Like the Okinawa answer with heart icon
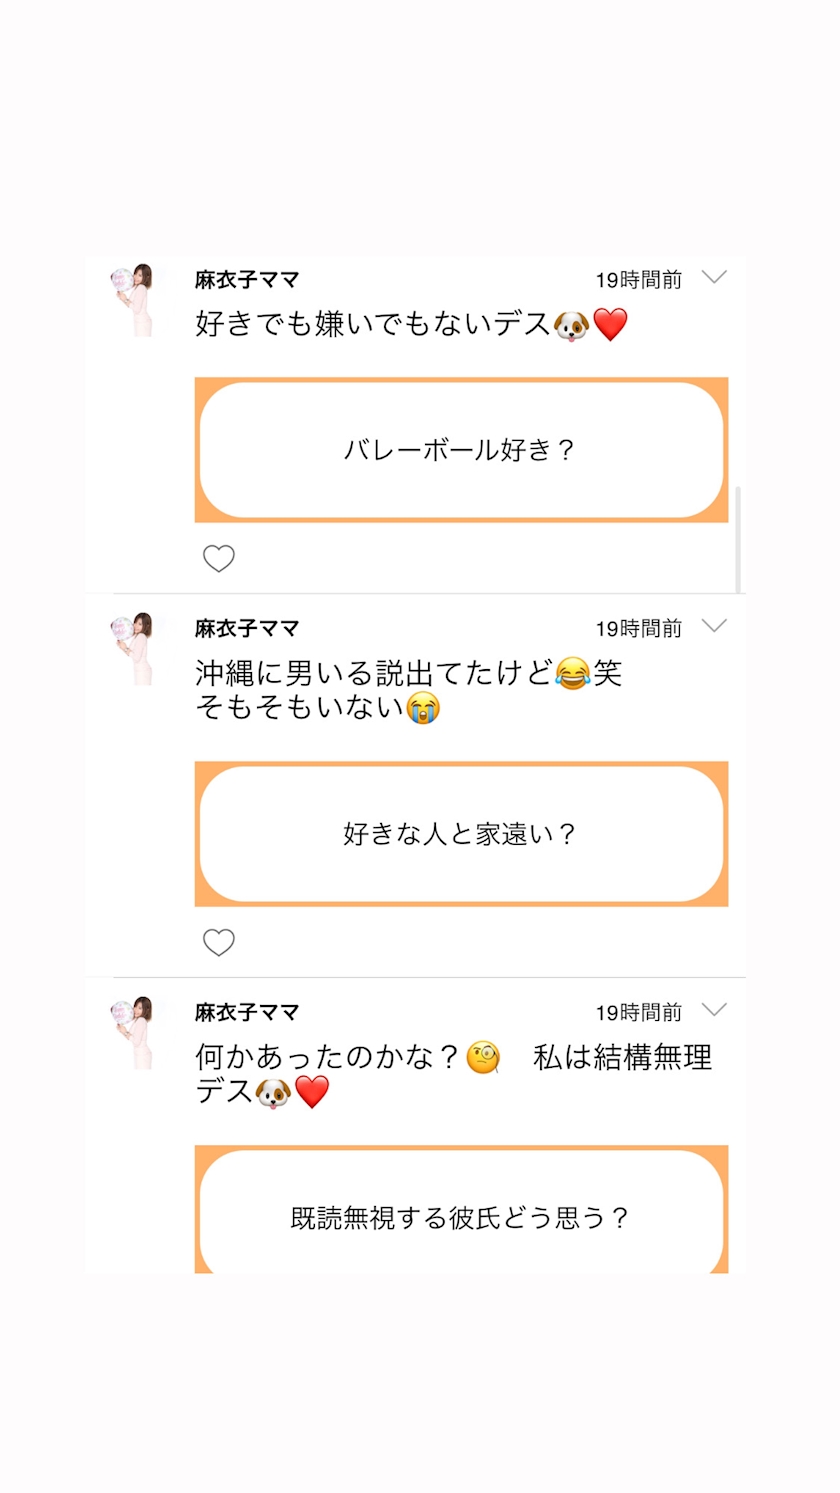Screen dimensions: 840x1493 coord(218,942)
